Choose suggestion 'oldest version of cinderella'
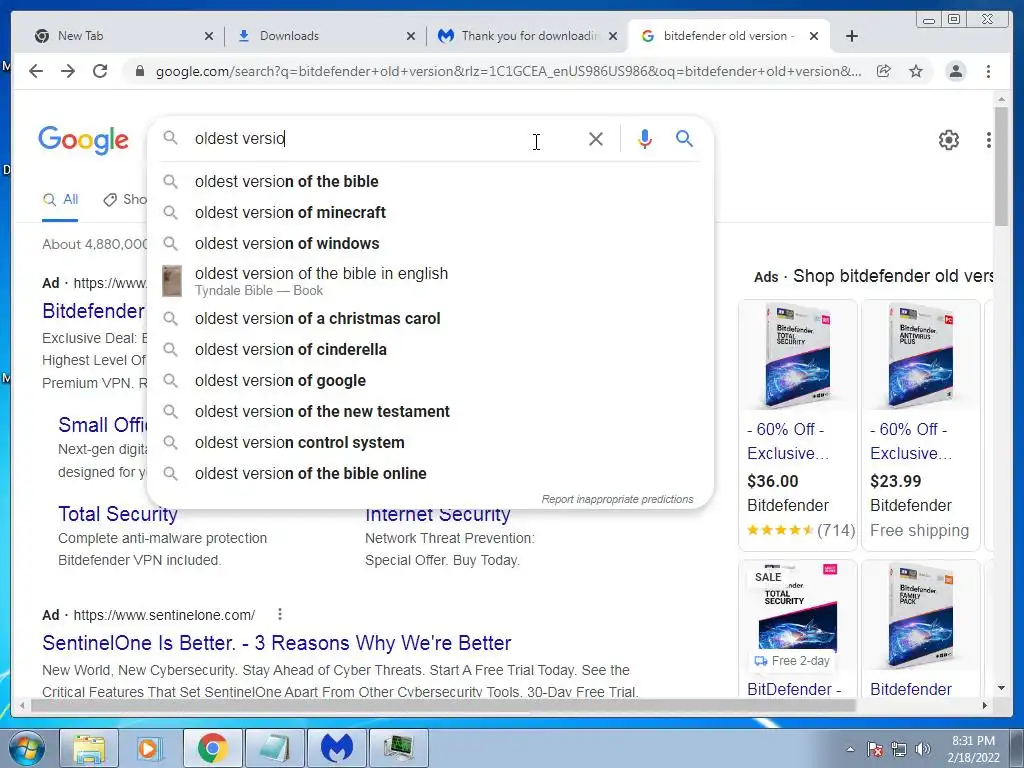 click(x=431, y=349)
